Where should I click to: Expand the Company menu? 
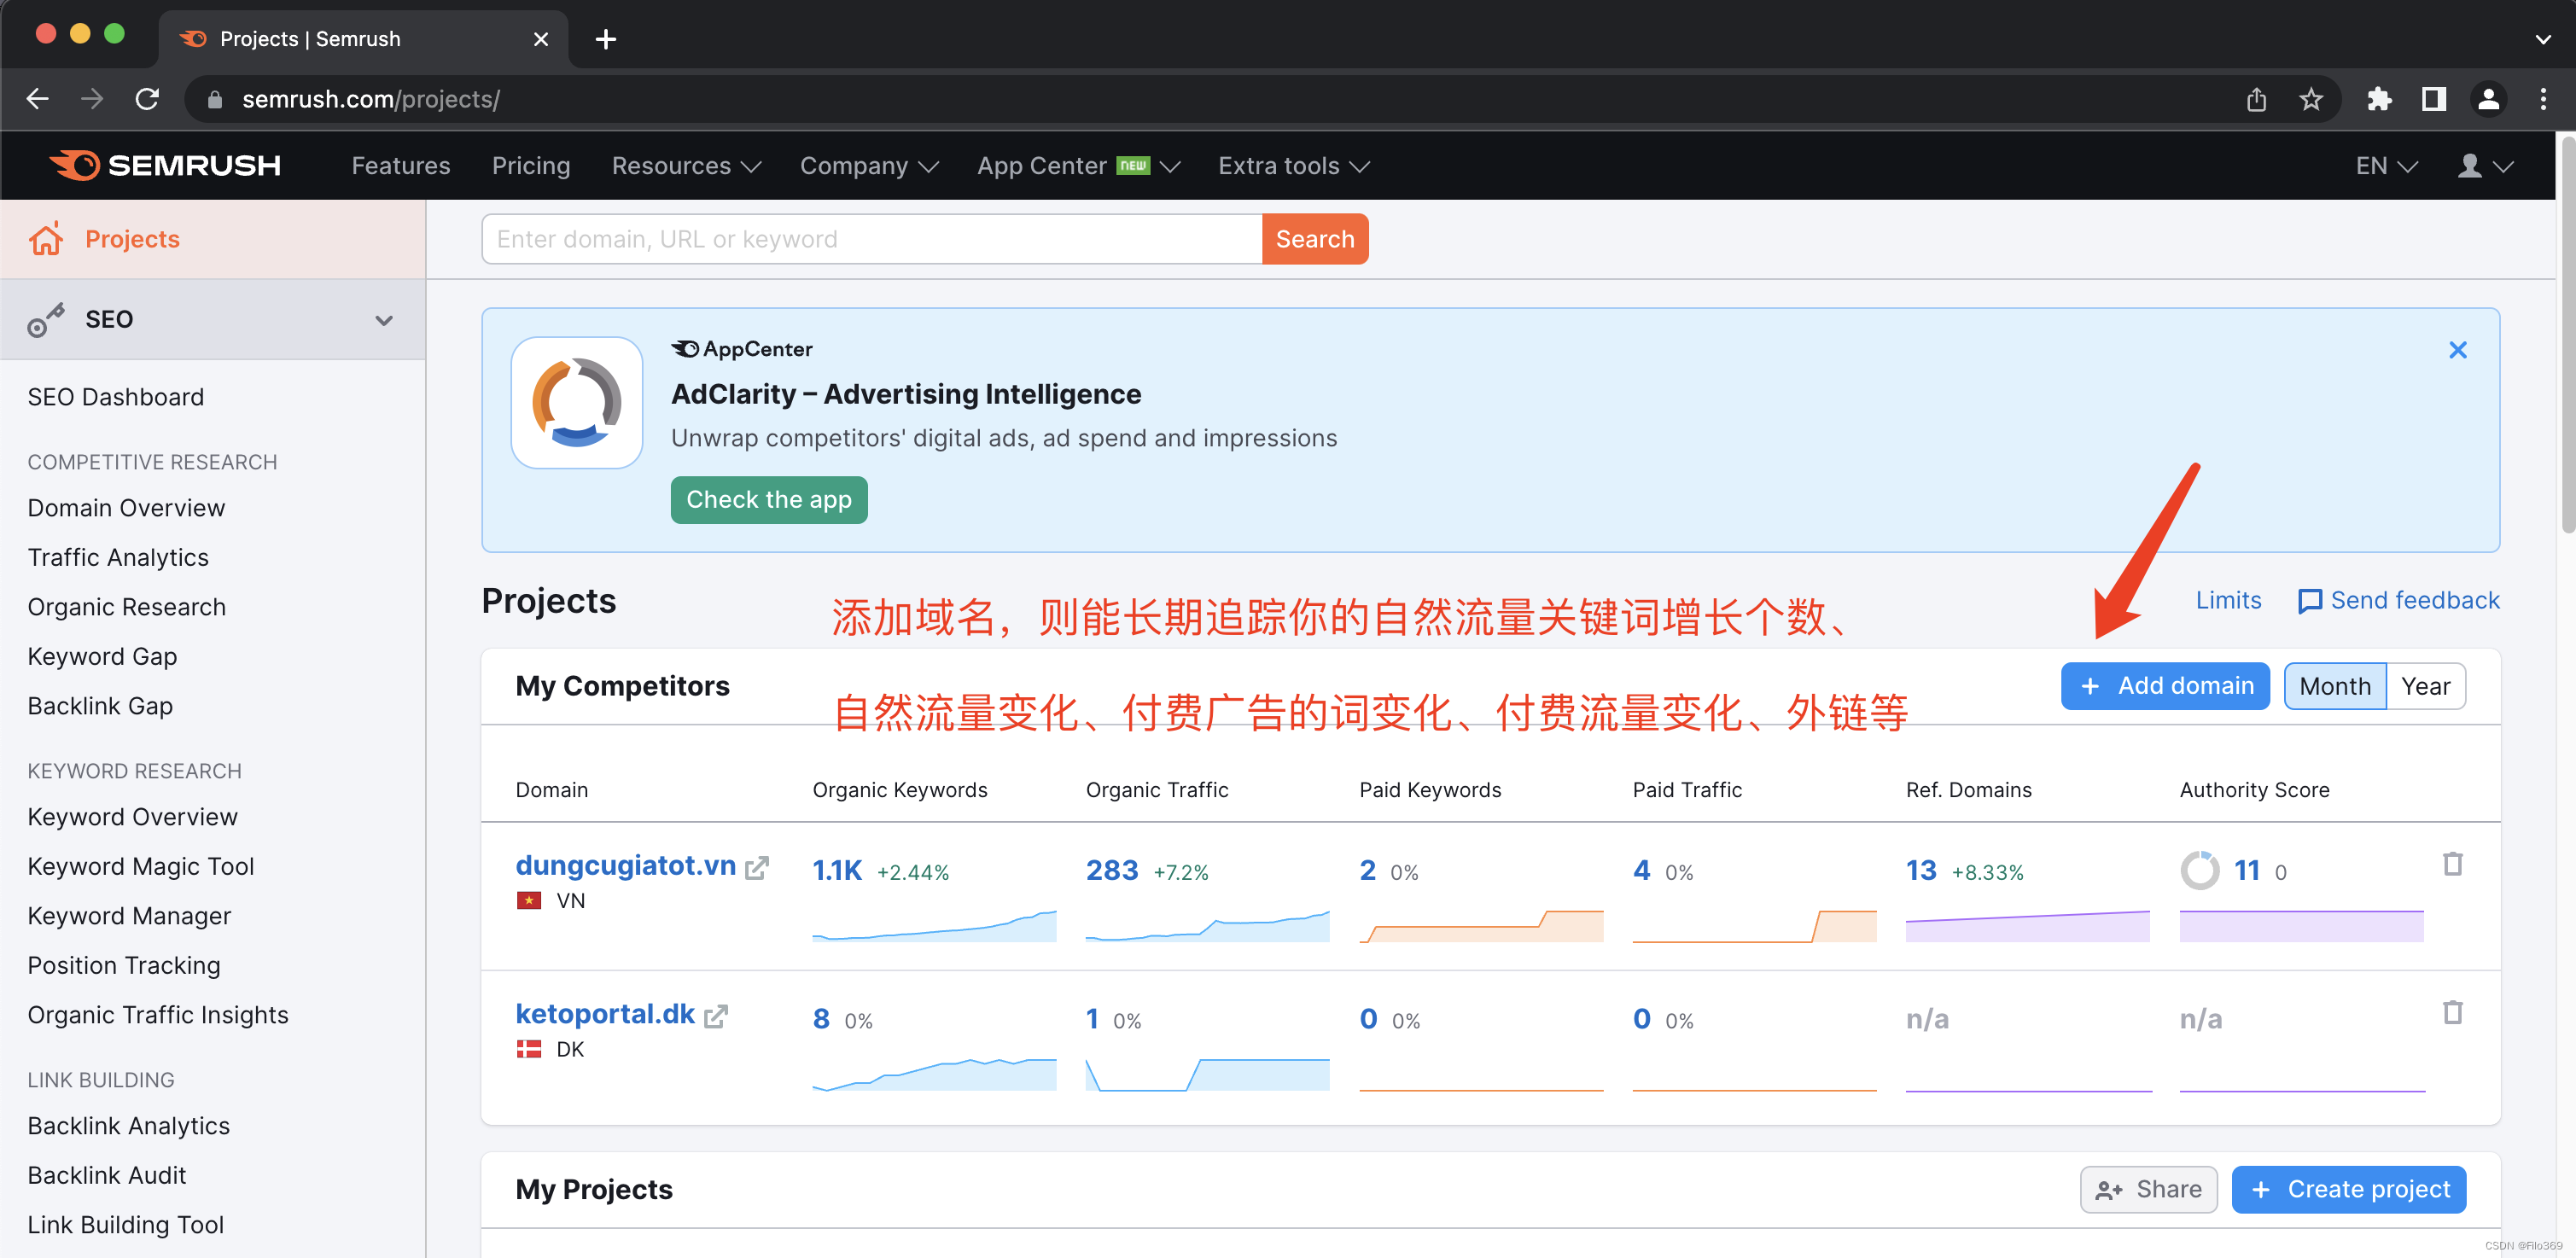click(868, 166)
